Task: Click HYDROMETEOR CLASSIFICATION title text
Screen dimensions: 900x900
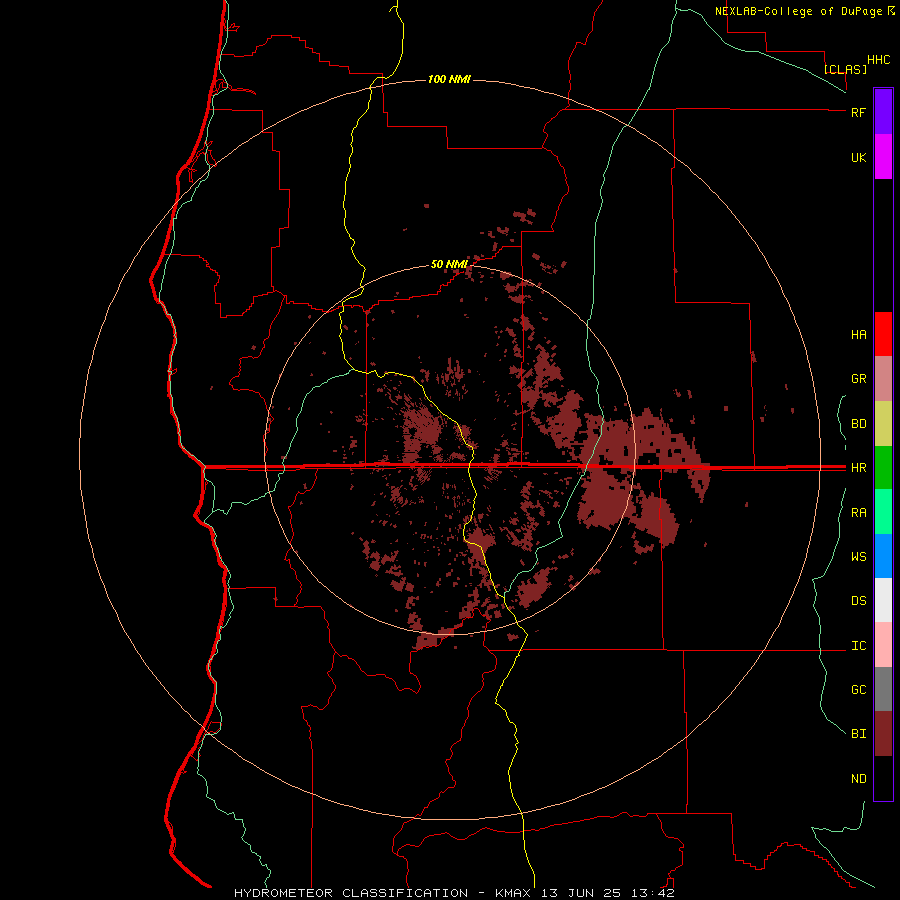Action: point(351,893)
